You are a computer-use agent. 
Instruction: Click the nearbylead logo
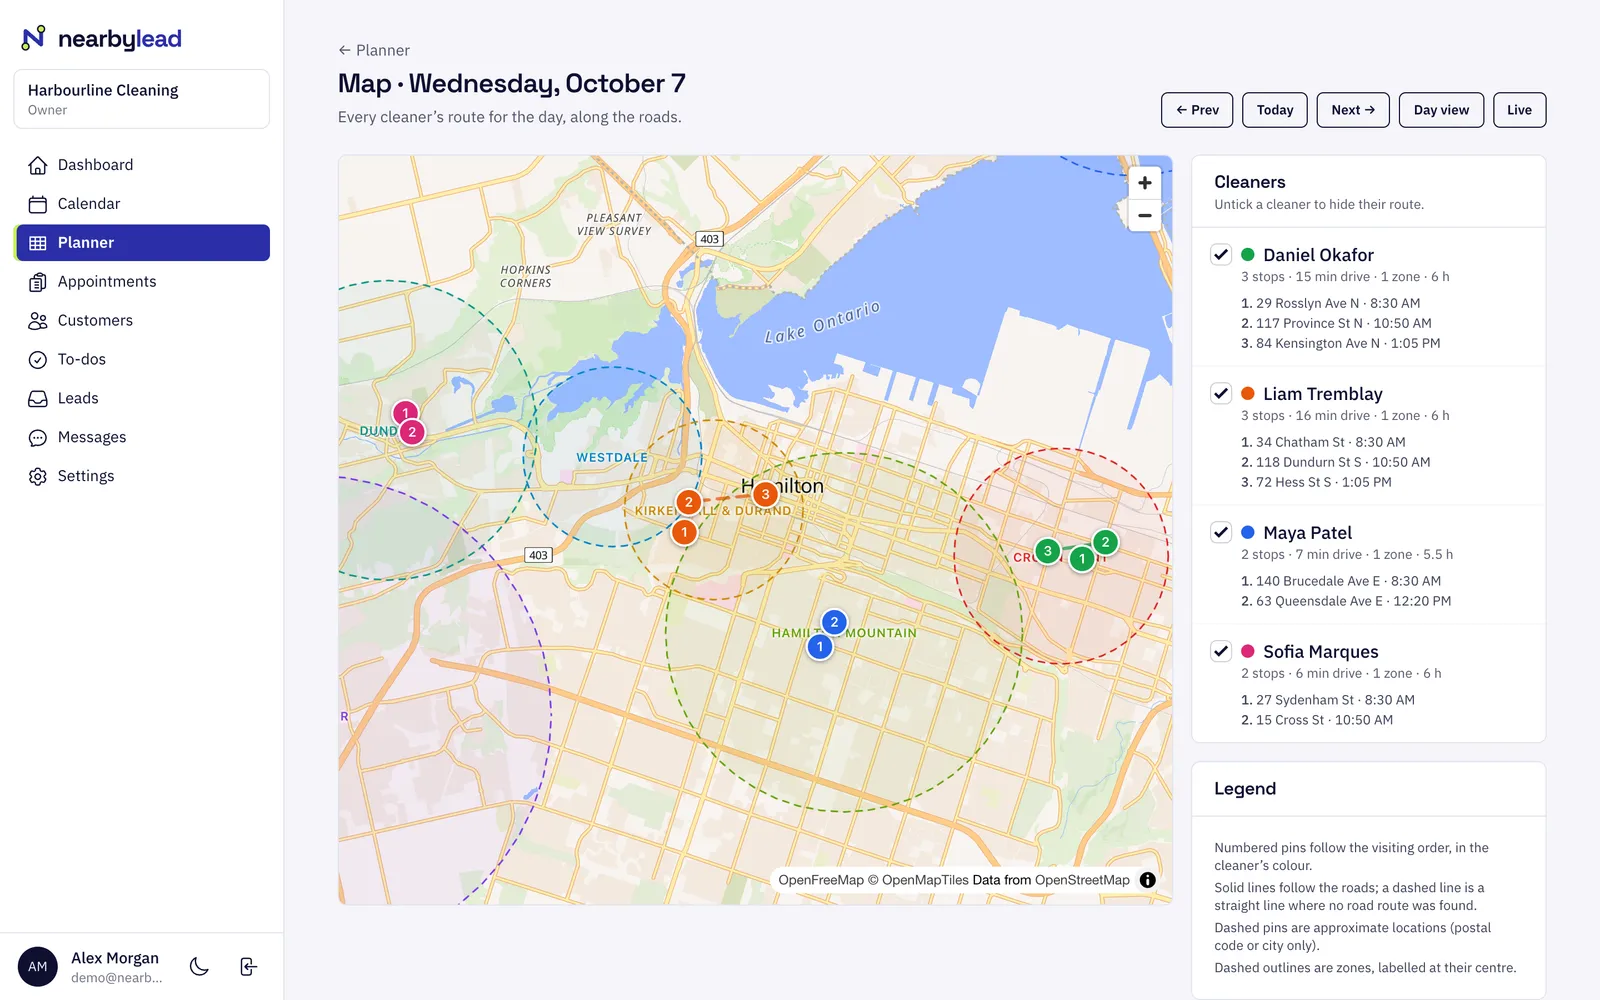tap(102, 38)
